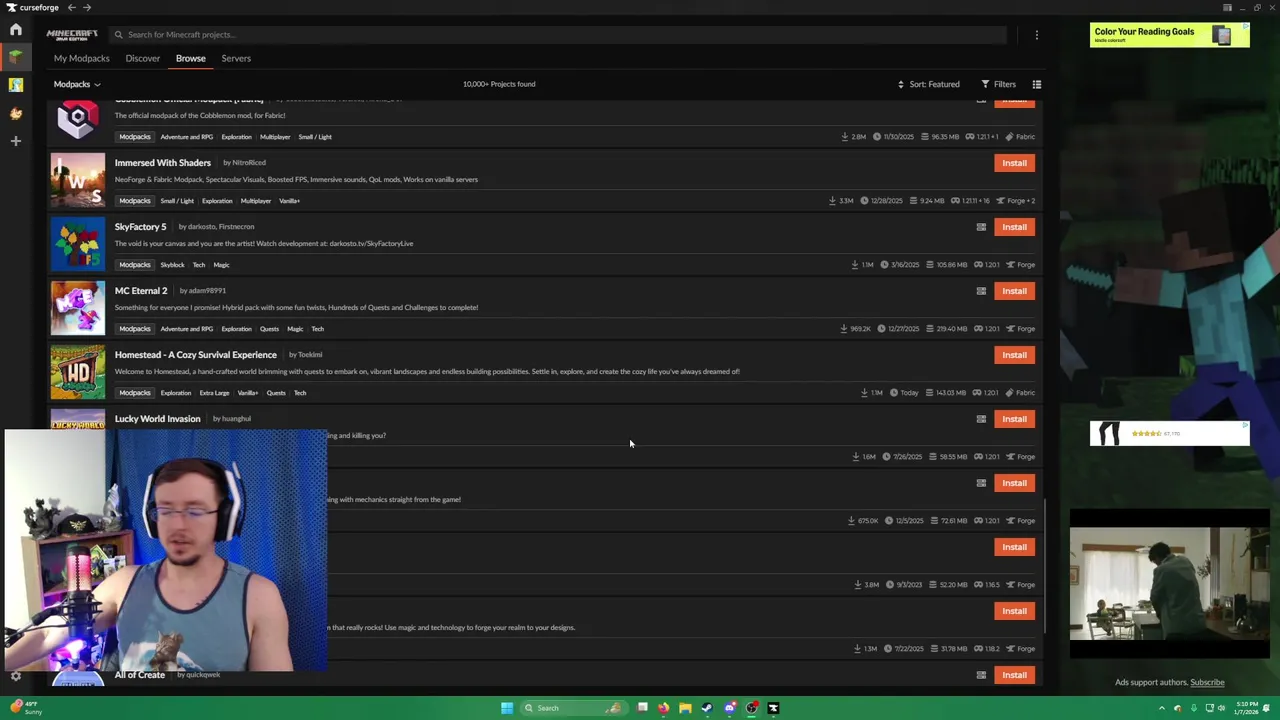Add a new game with the plus icon
Viewport: 1280px width, 720px height.
coord(16,141)
